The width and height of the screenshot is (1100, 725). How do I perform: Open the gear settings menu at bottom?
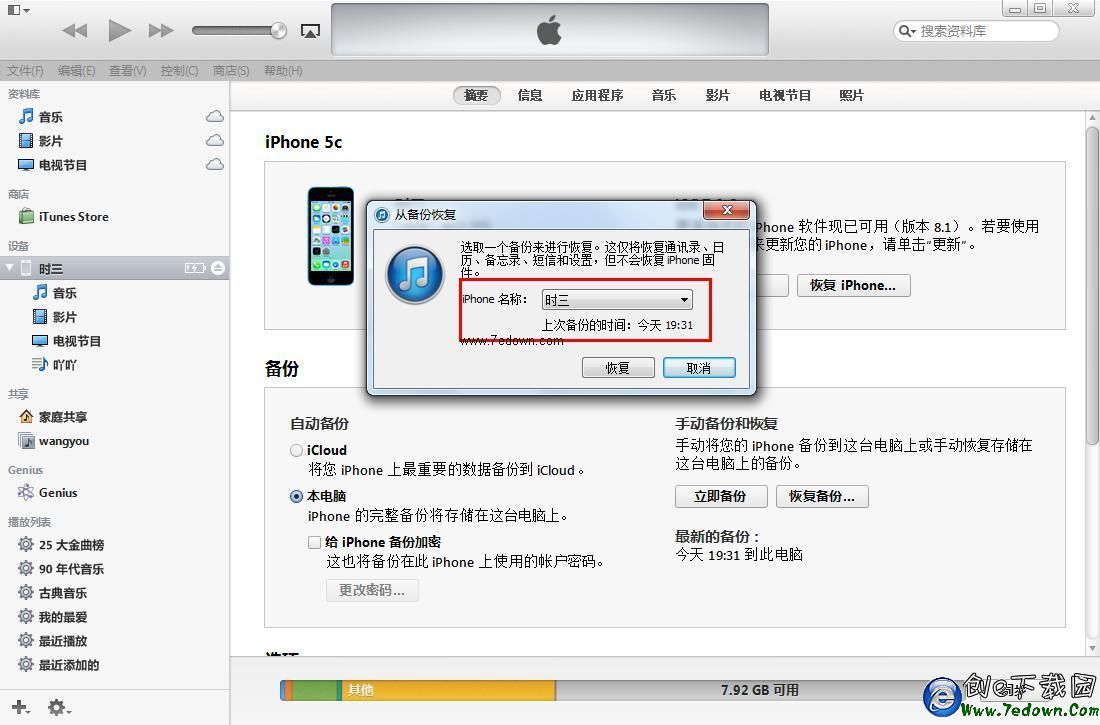(x=59, y=707)
